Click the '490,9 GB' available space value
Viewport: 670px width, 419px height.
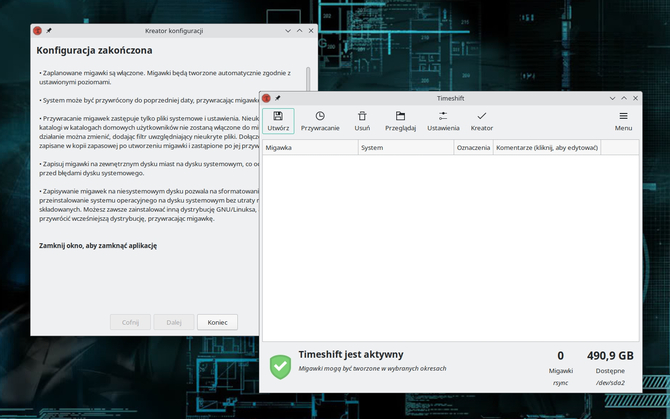coord(610,355)
